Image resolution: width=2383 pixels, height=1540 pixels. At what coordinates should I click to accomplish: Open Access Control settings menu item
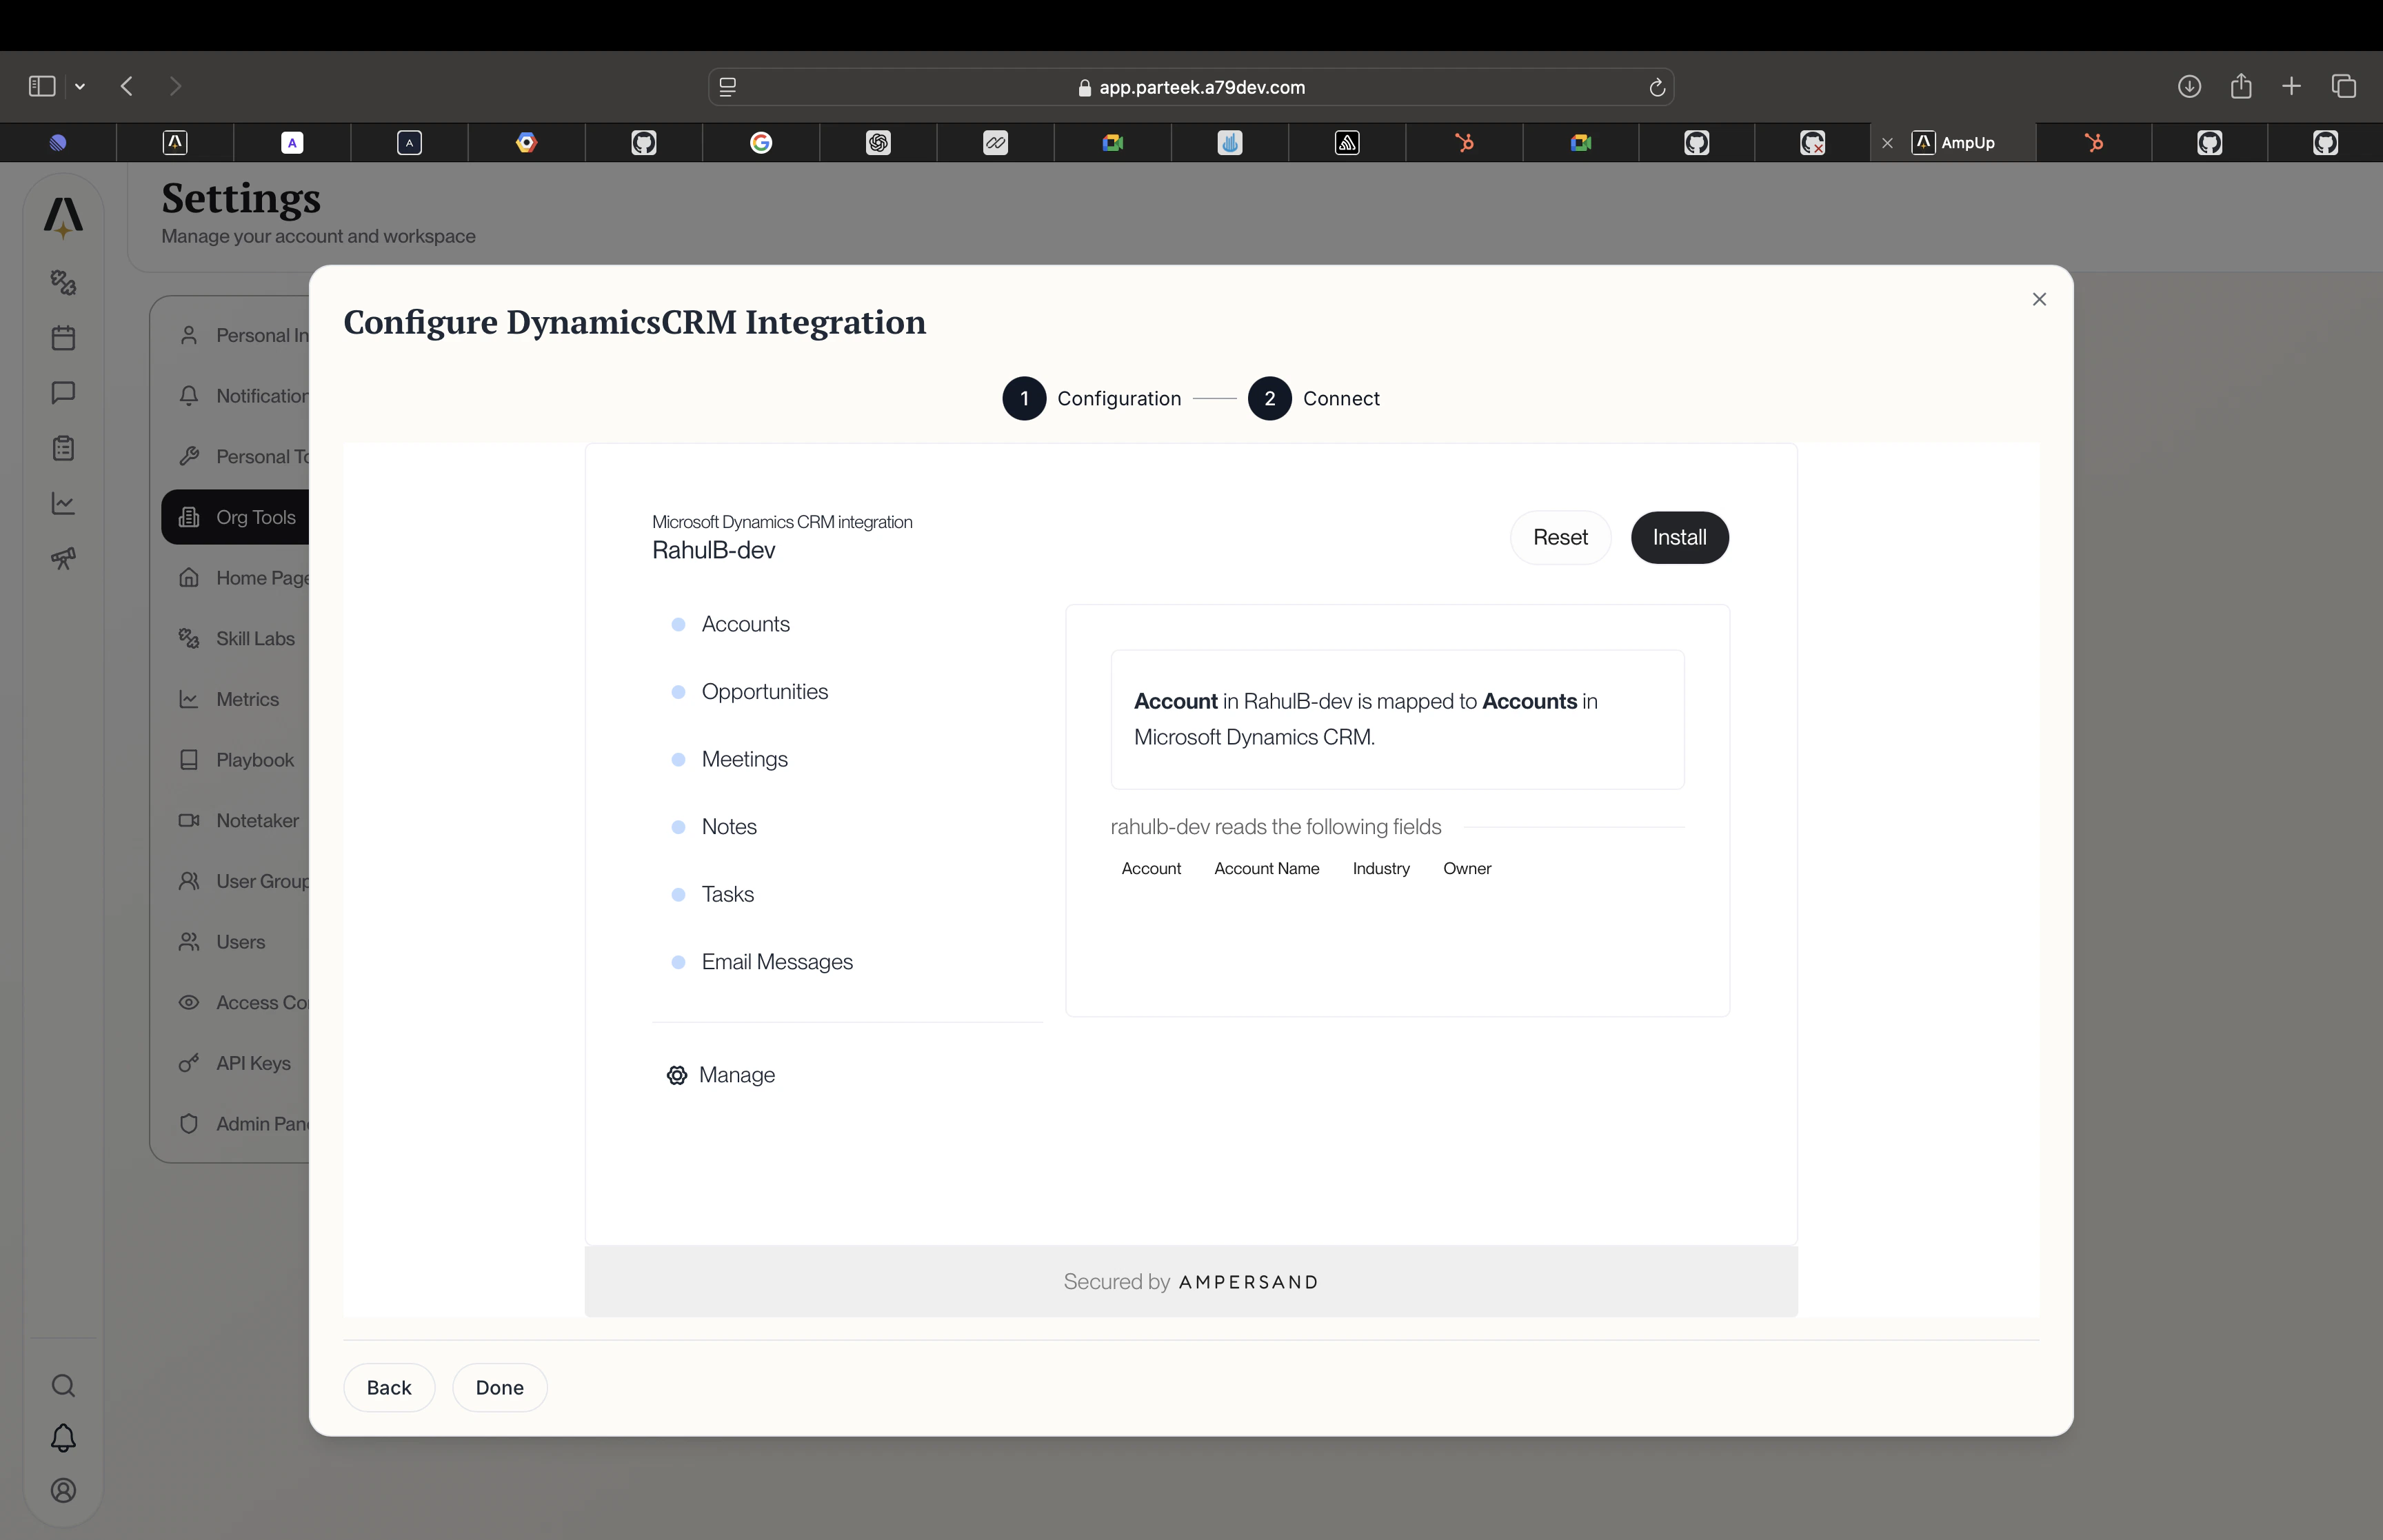(236, 1002)
